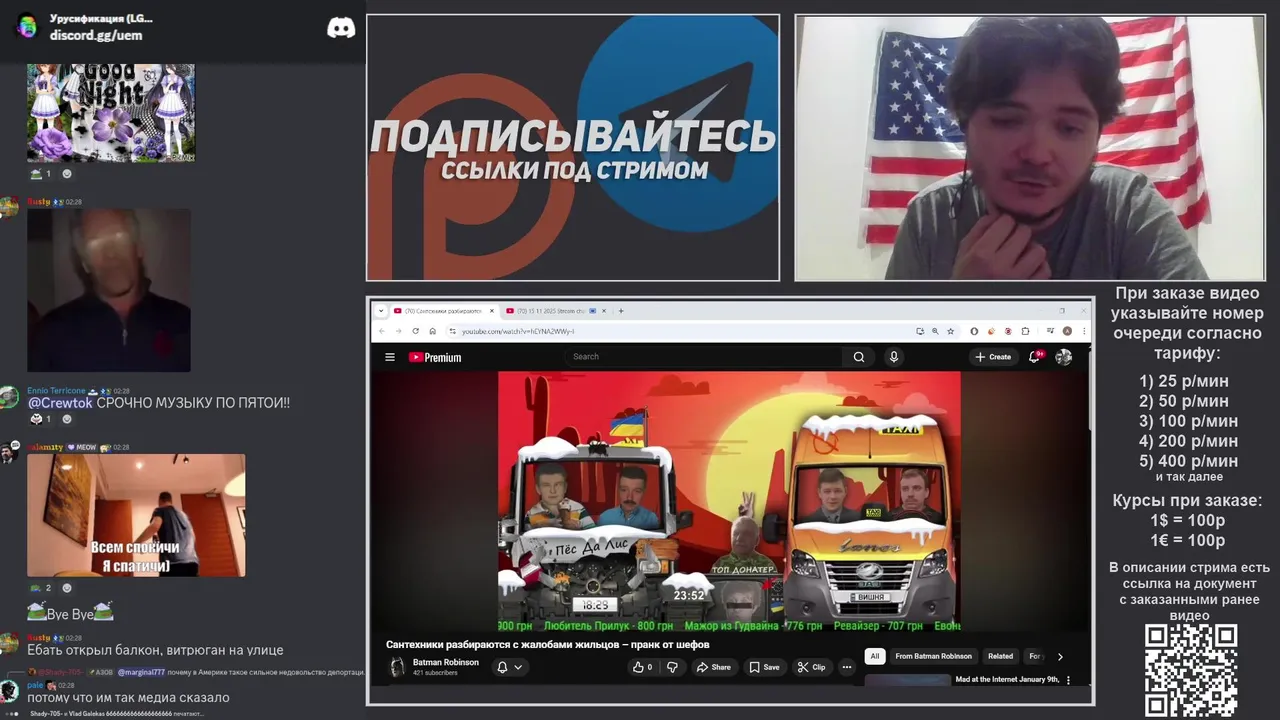The image size is (1280, 720).
Task: Click the Clip button under the video
Action: pos(812,667)
